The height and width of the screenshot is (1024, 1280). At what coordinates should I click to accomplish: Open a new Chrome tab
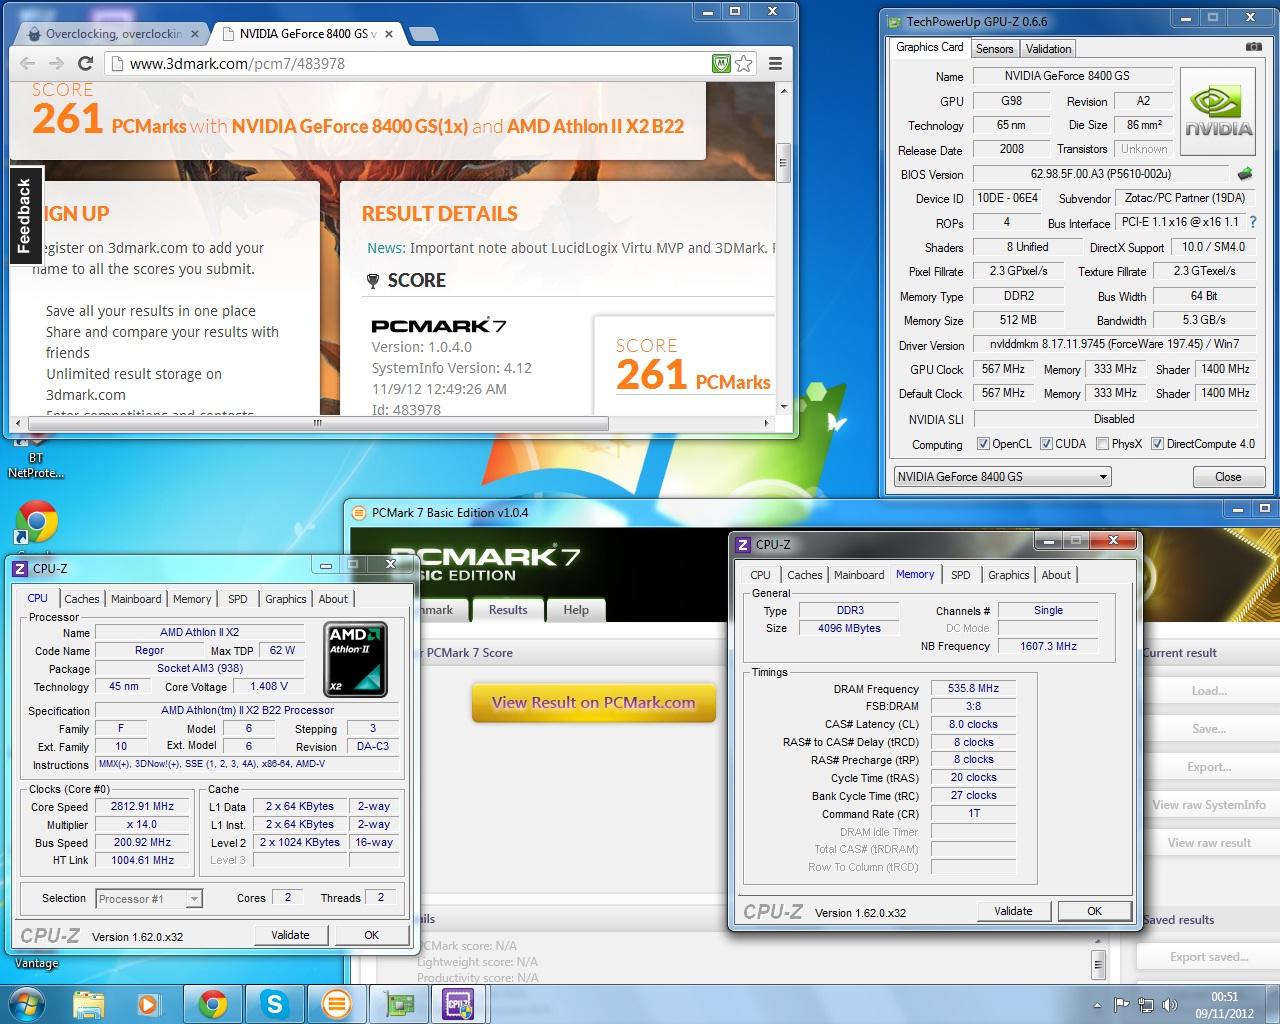423,34
